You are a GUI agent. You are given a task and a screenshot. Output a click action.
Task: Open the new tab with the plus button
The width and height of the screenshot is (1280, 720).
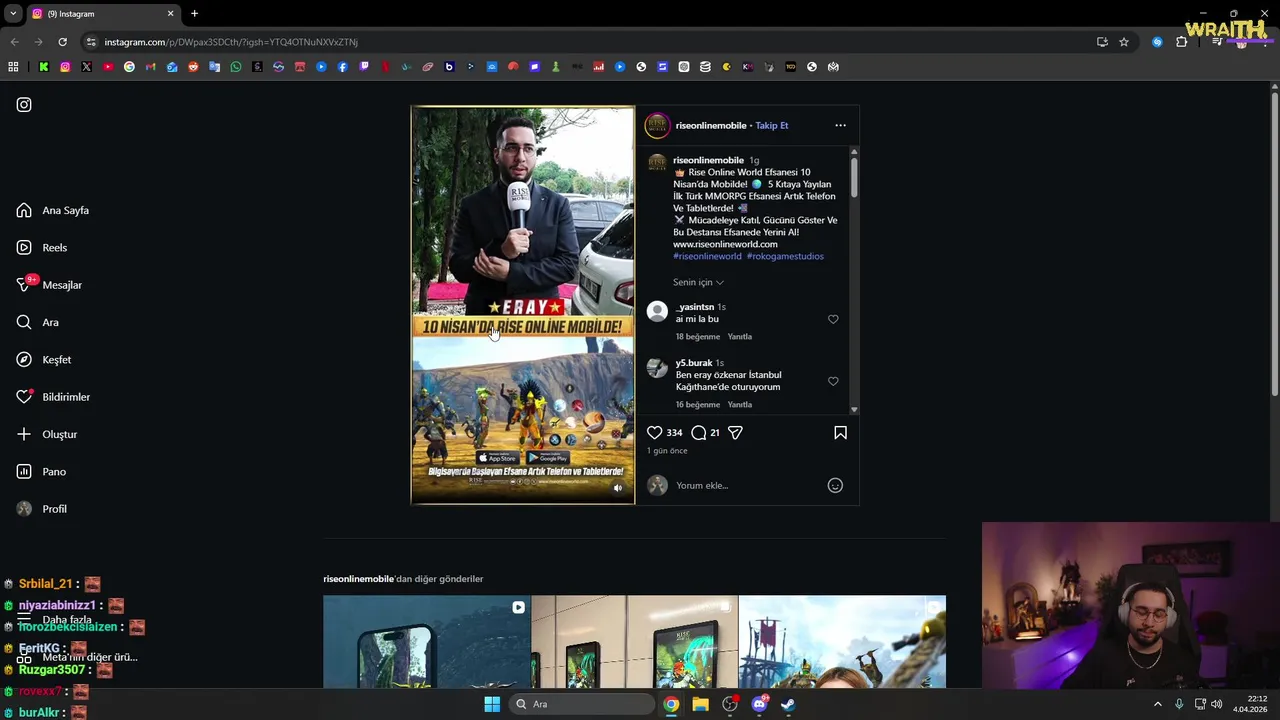tap(194, 14)
